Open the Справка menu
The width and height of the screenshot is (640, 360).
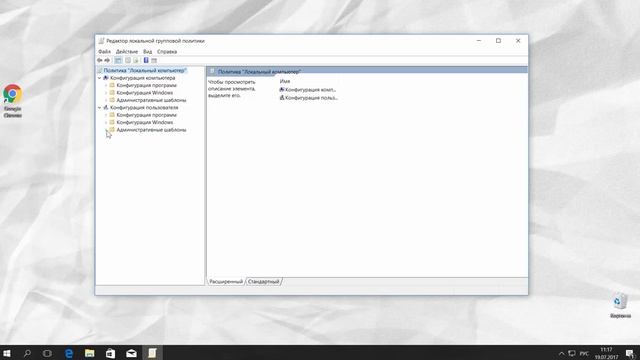[167, 51]
